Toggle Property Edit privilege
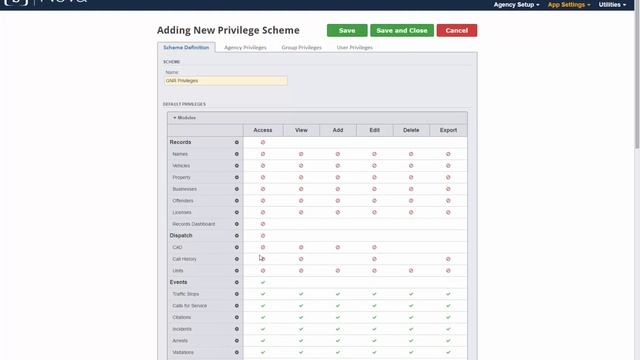Viewport: 640px width, 360px height. click(374, 178)
